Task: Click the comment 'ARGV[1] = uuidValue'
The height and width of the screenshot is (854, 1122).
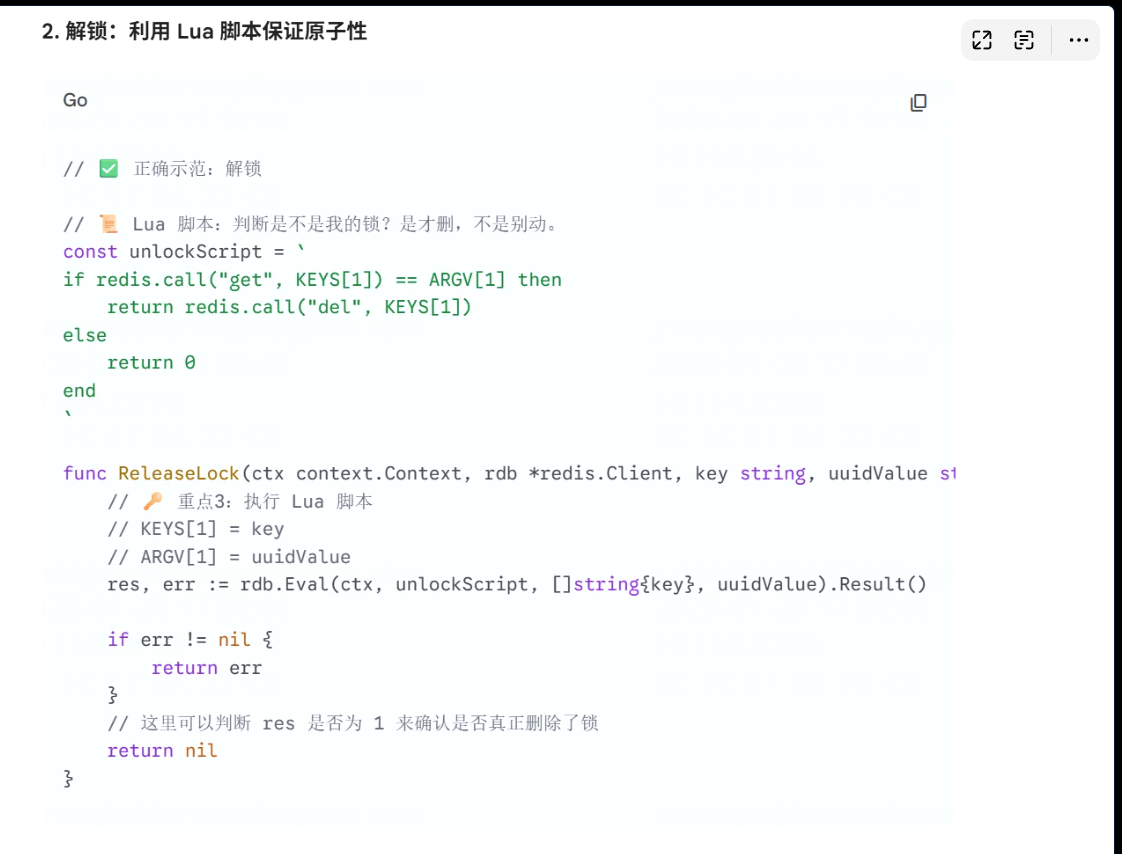Action: [229, 556]
